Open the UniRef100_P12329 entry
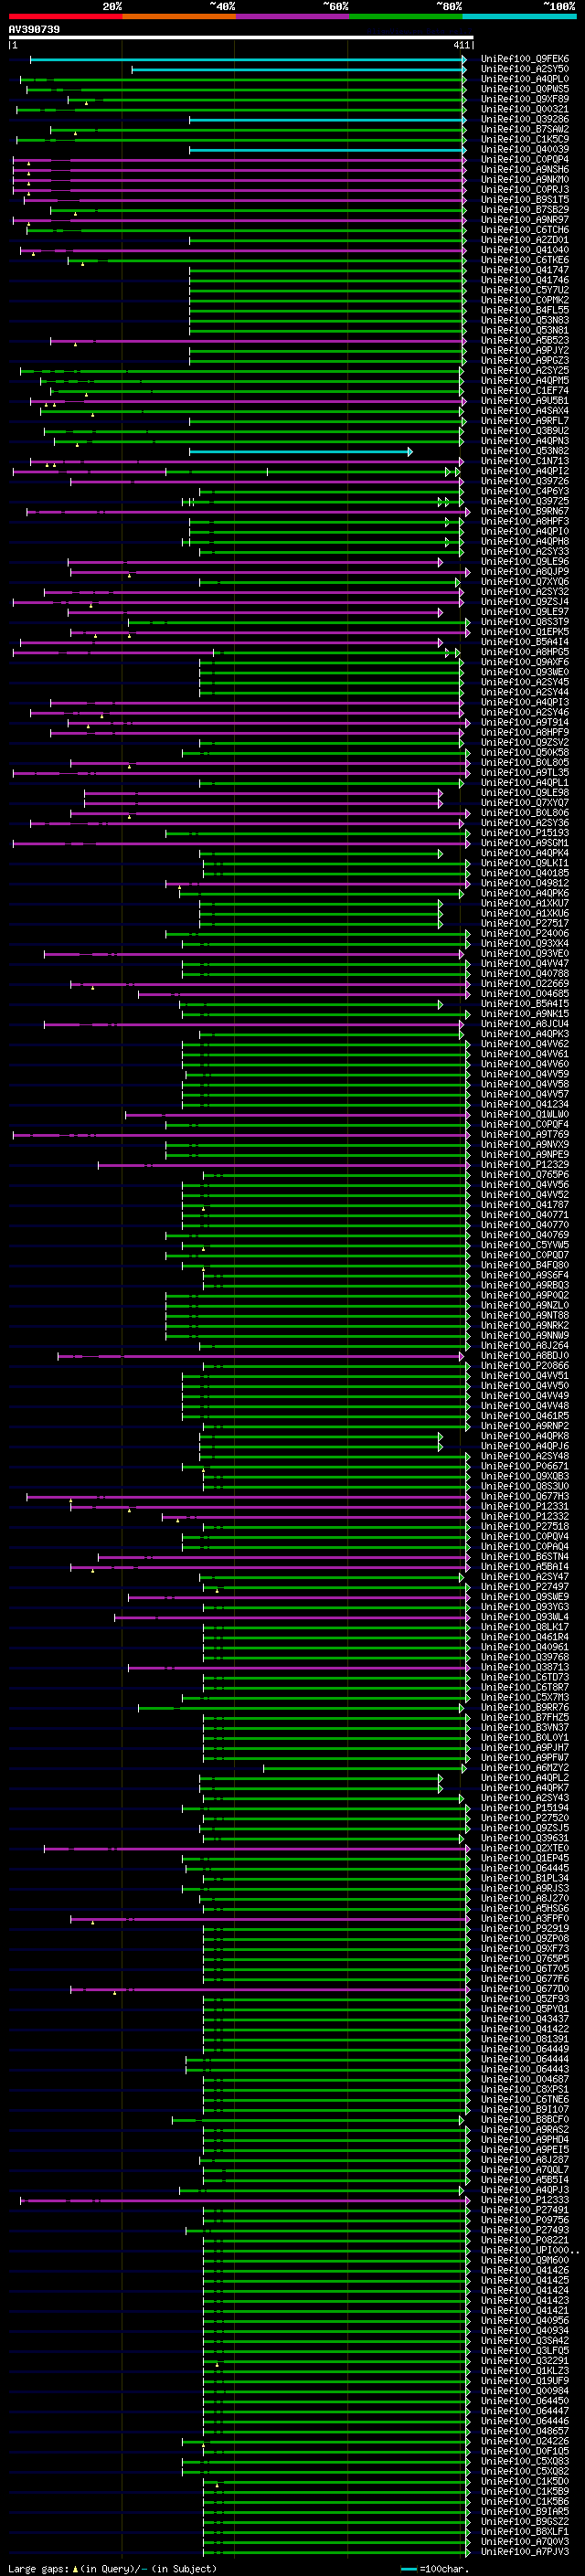 tap(525, 1165)
